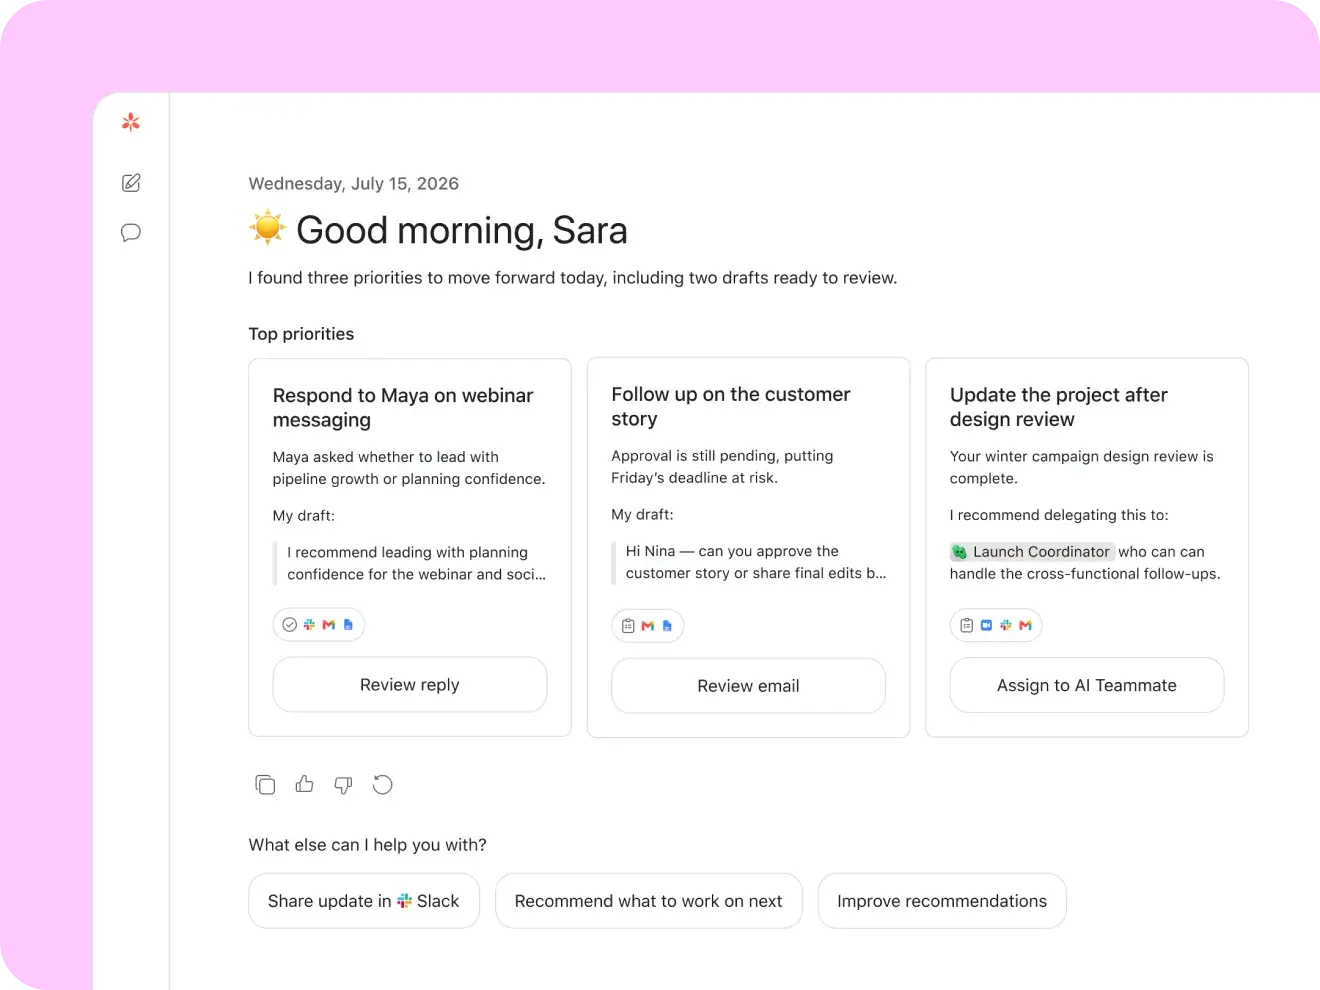This screenshot has width=1320, height=990.
Task: Click Assign to AI Teammate
Action: click(x=1087, y=685)
